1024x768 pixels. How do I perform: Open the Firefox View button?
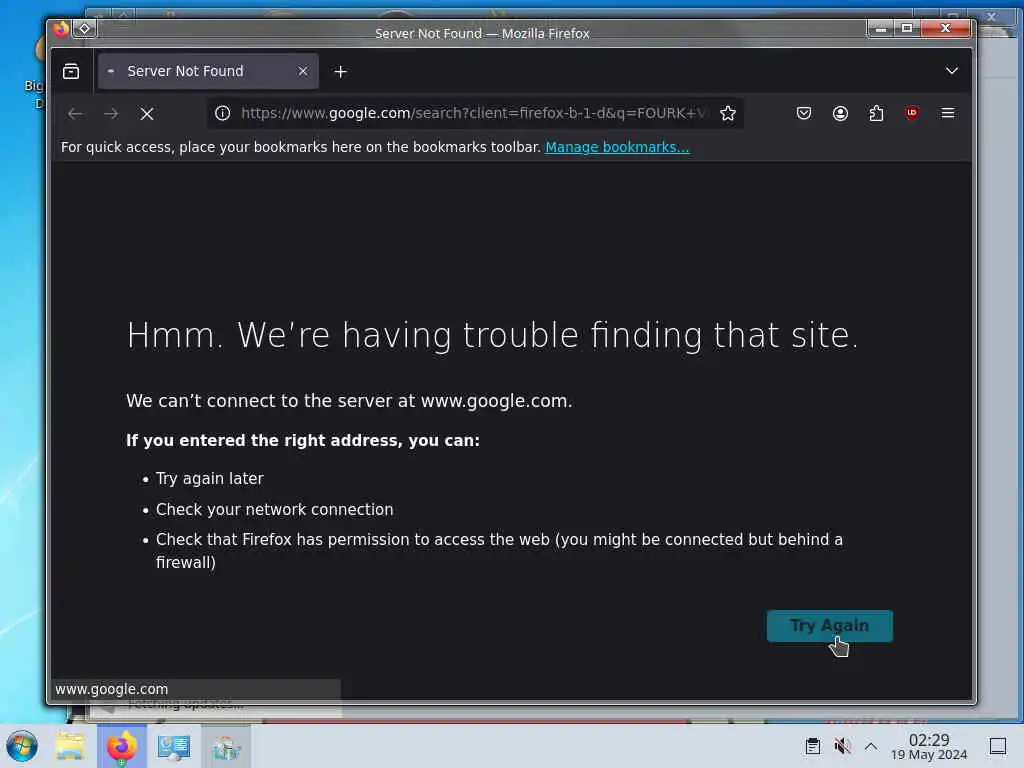tap(71, 71)
